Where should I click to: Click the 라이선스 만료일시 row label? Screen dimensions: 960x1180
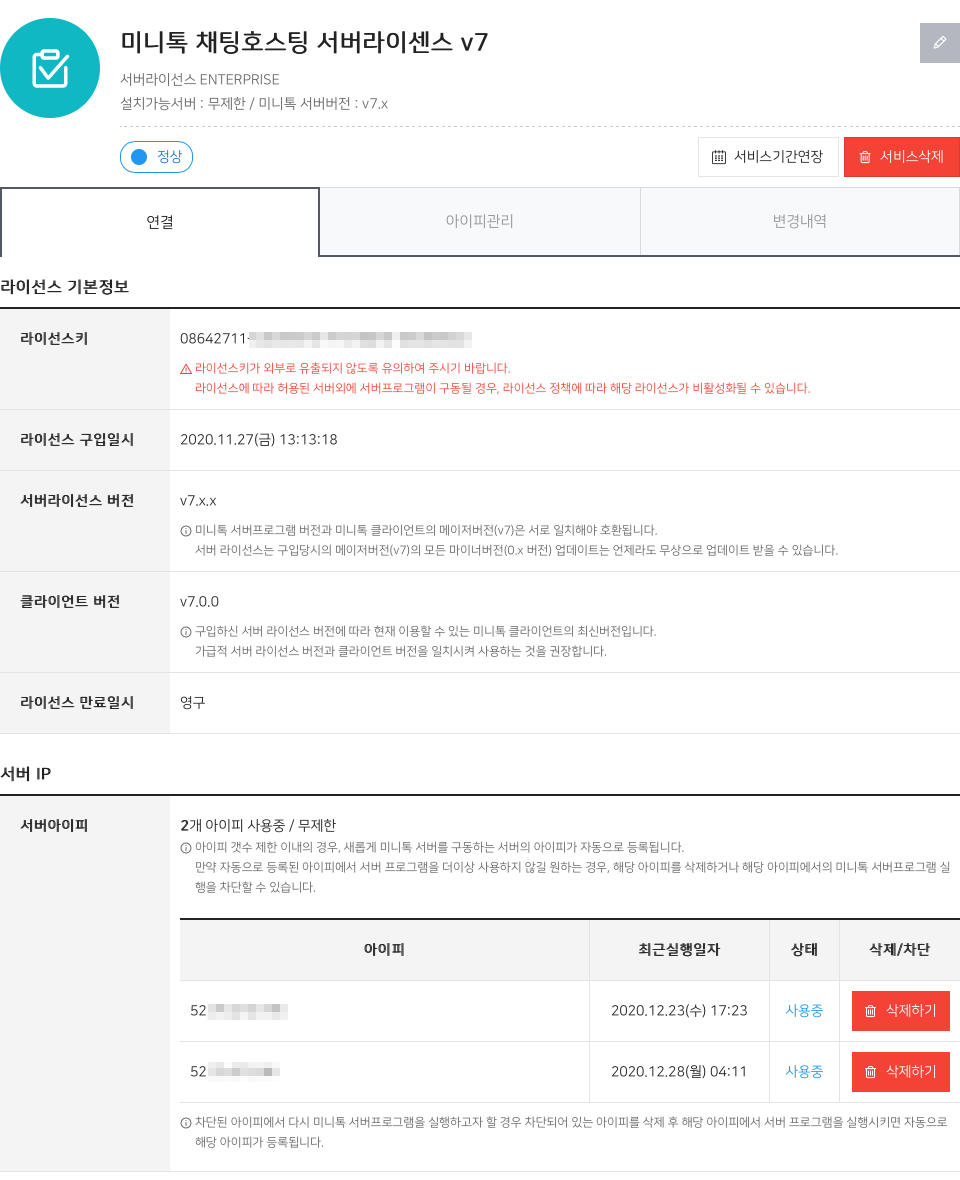click(77, 703)
